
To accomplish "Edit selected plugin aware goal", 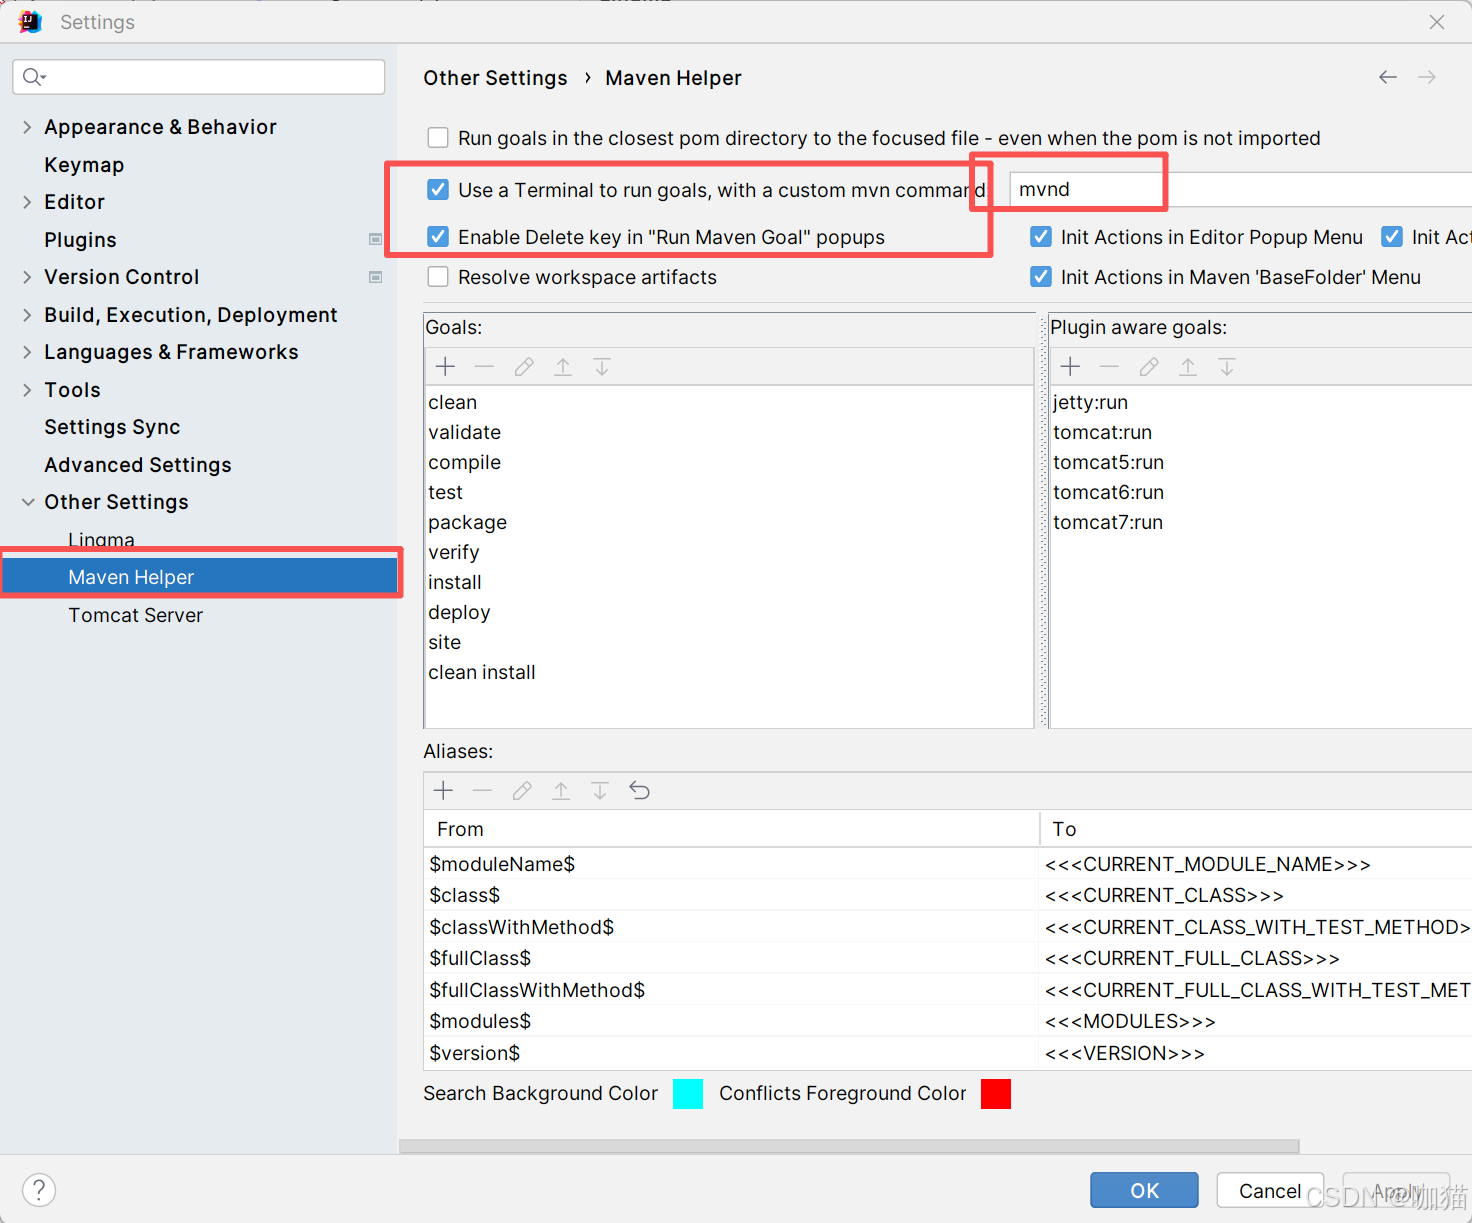I will coord(1148,367).
